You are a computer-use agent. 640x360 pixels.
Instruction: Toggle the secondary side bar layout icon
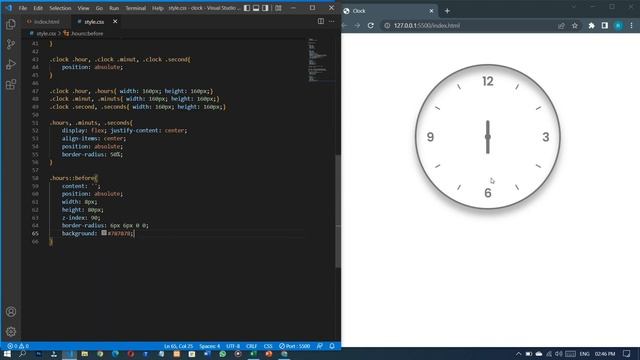265,8
